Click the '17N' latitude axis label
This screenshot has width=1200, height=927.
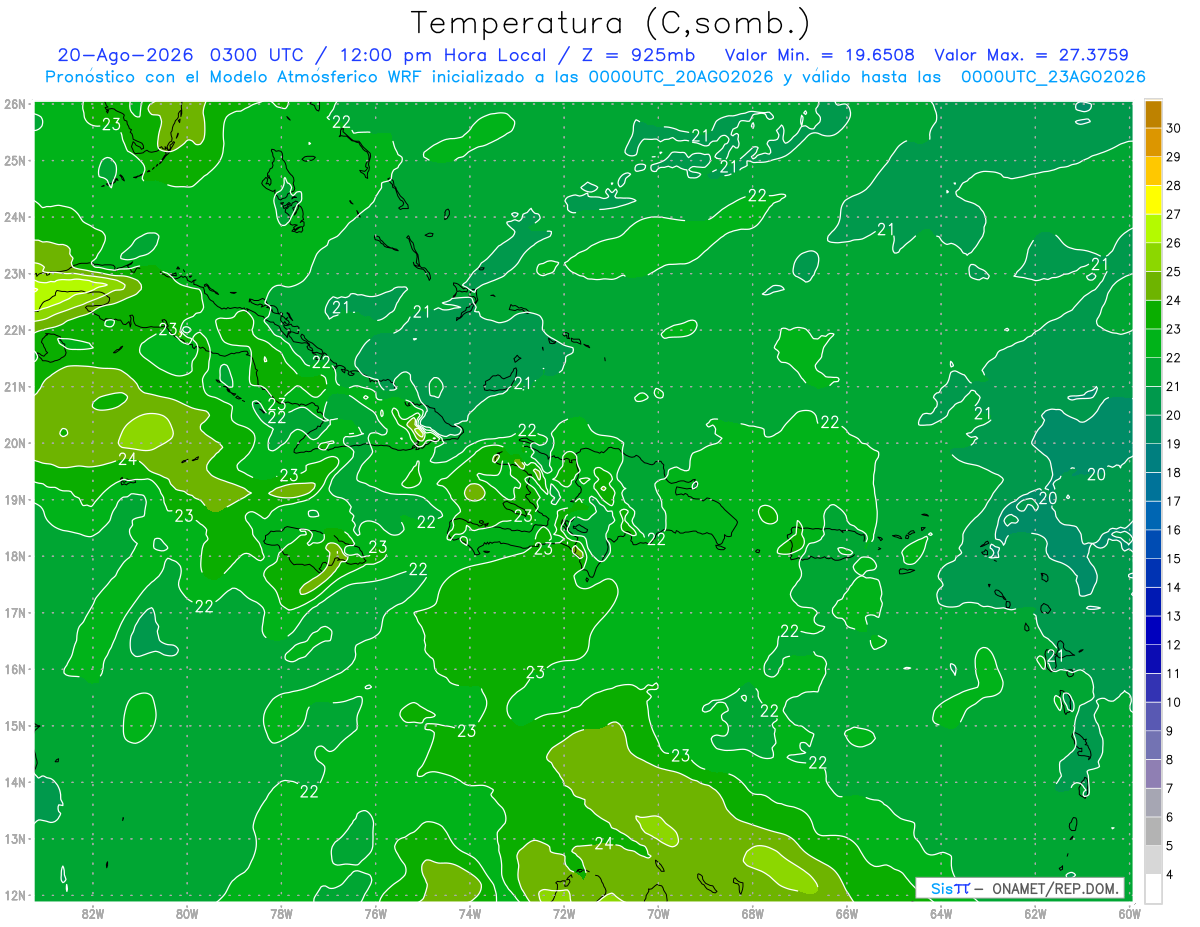[14, 613]
